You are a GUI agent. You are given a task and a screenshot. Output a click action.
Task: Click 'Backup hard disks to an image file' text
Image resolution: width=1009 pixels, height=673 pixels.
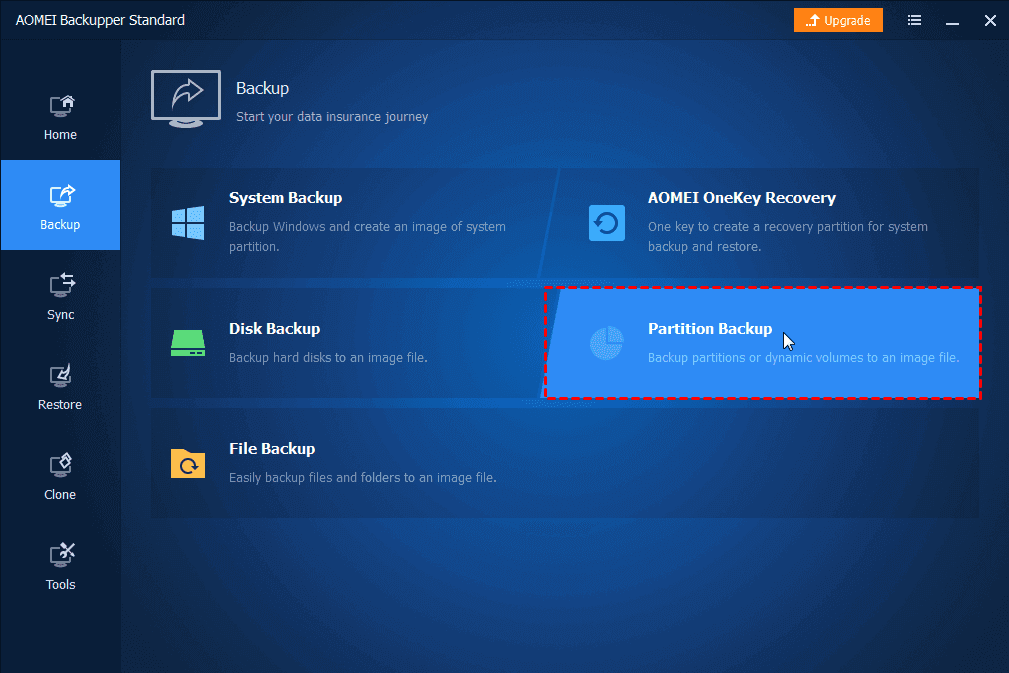(x=328, y=358)
